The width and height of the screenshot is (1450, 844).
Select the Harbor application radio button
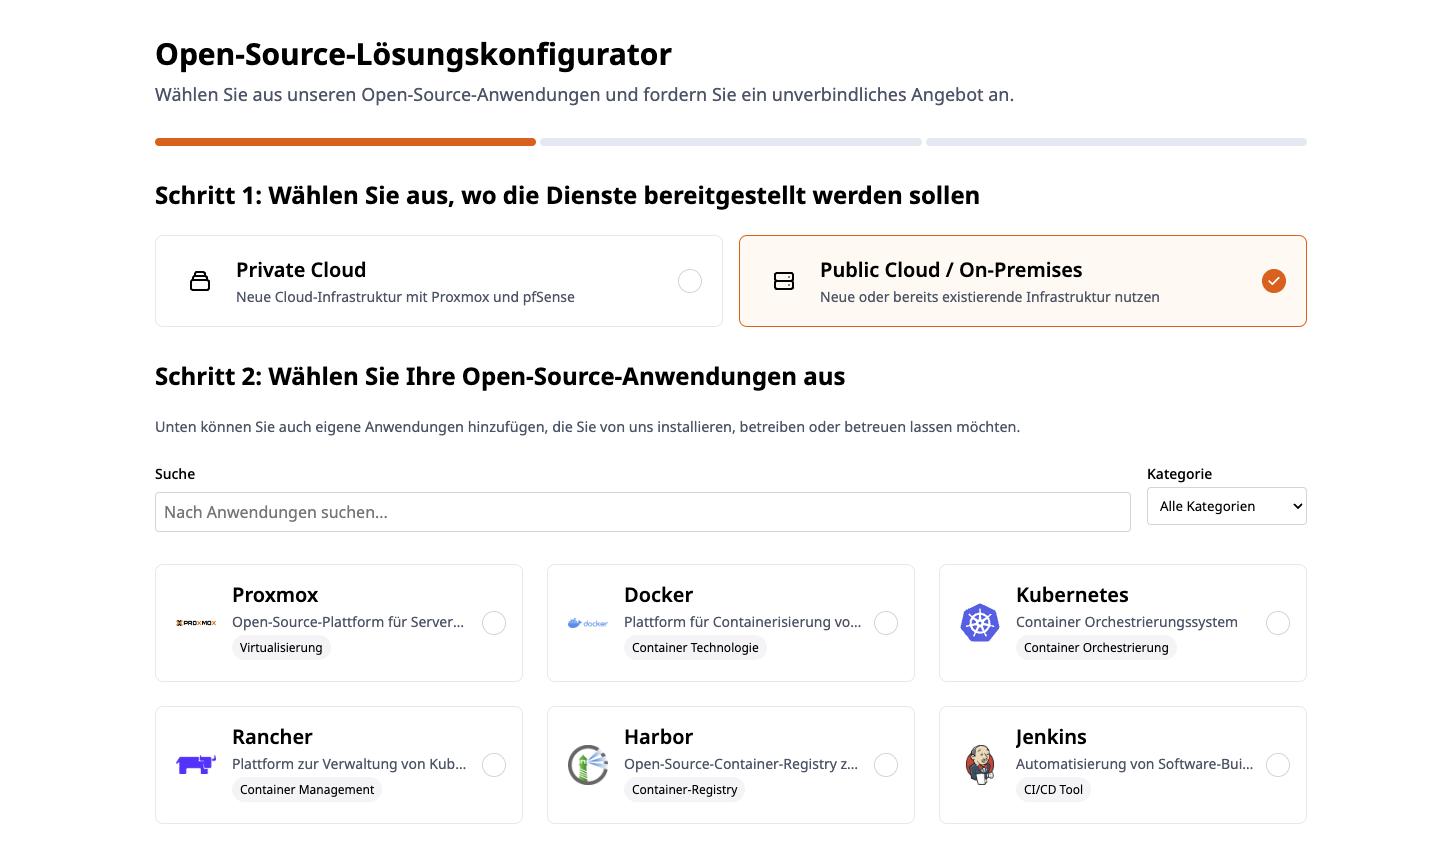tap(886, 765)
